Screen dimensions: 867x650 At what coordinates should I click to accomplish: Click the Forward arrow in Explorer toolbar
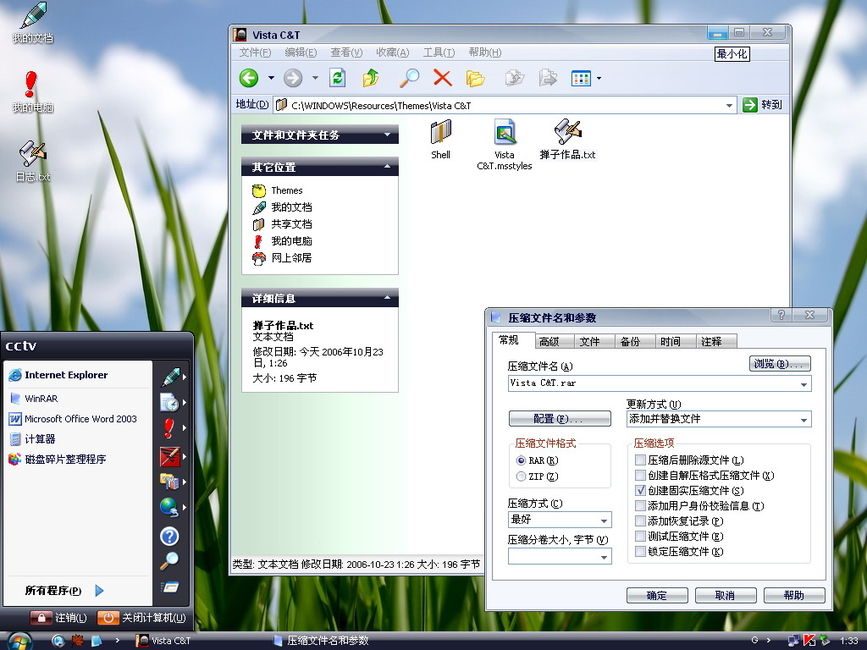point(293,78)
